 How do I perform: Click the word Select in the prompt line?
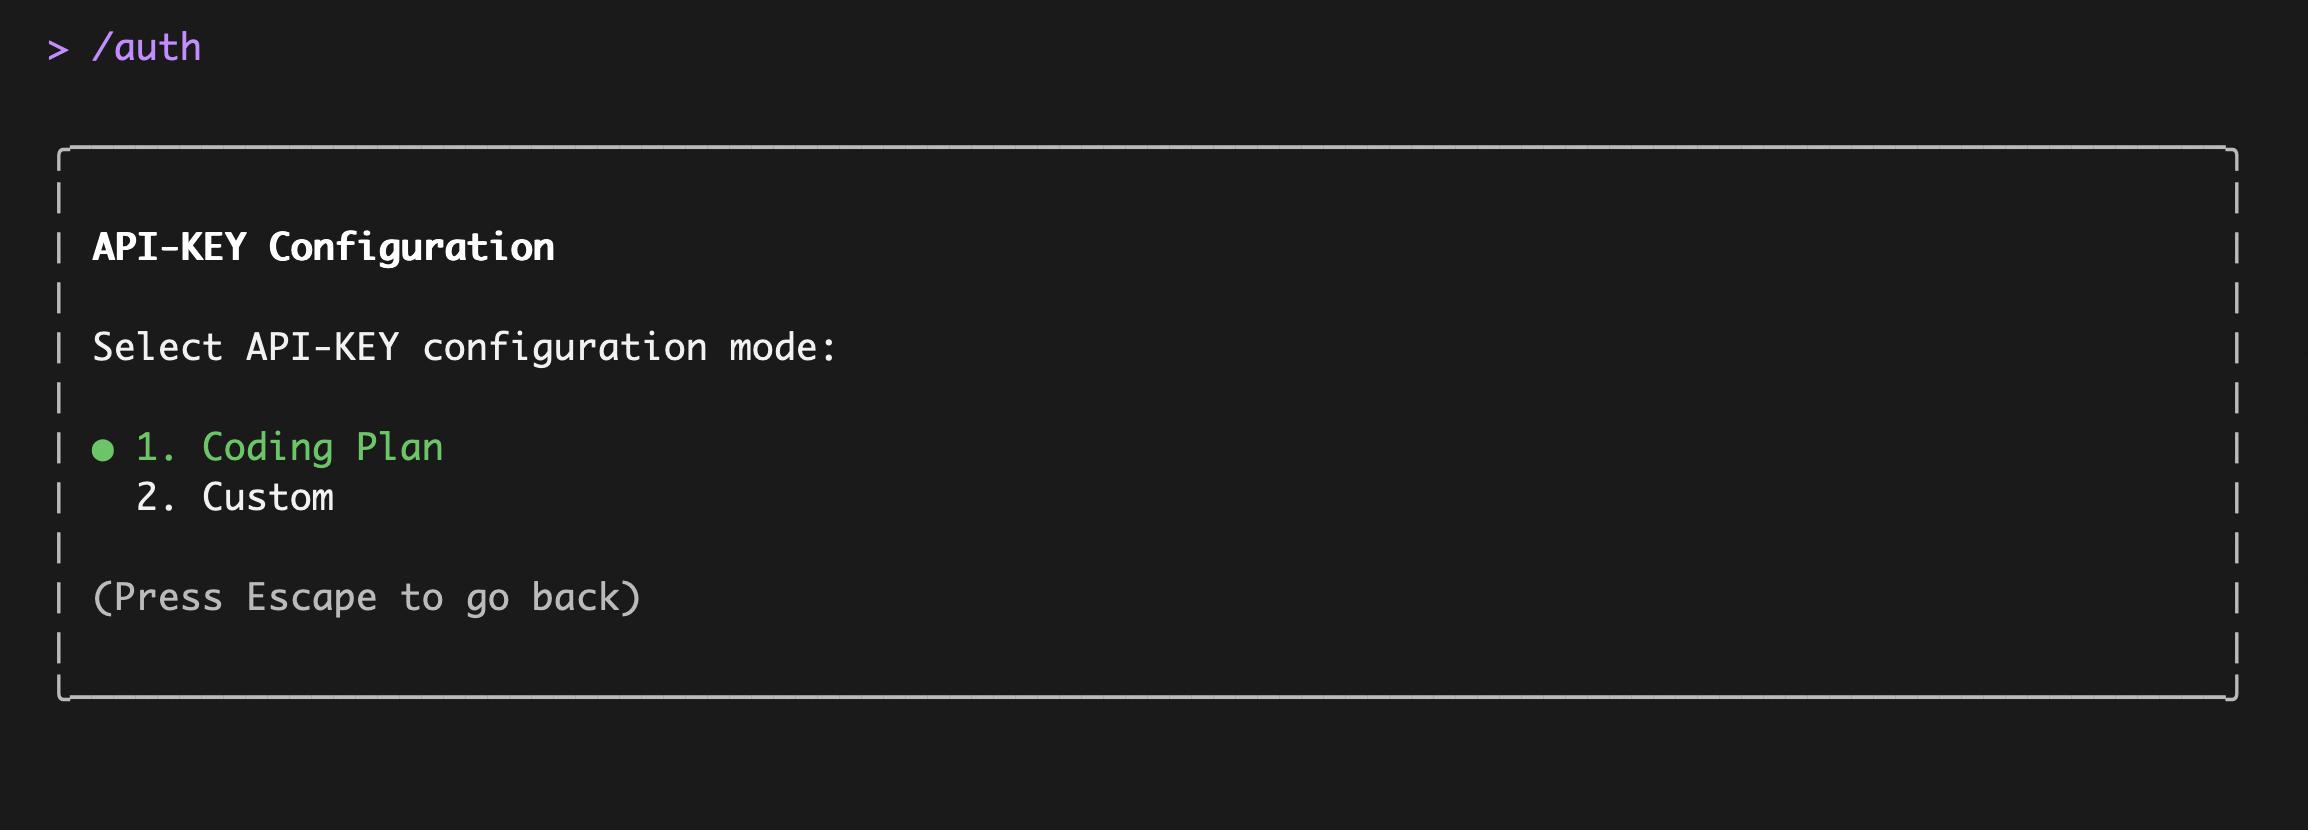(x=157, y=347)
